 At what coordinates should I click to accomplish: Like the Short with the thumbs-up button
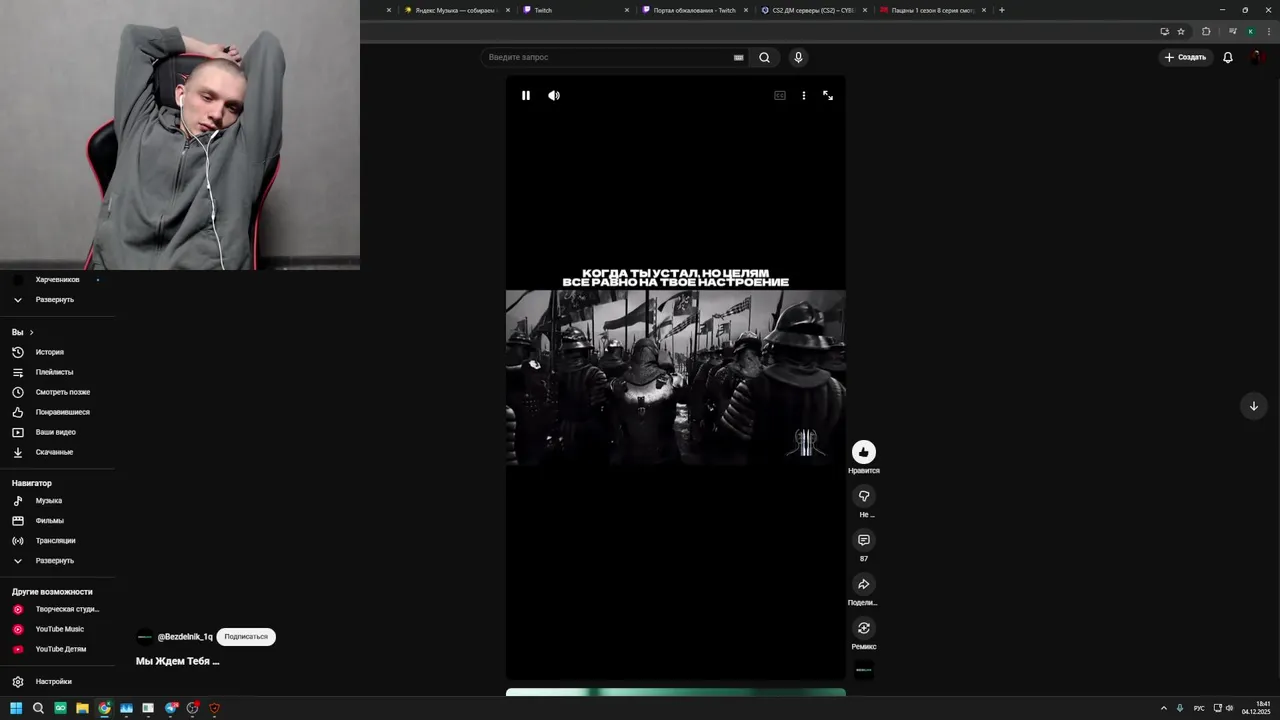864,452
